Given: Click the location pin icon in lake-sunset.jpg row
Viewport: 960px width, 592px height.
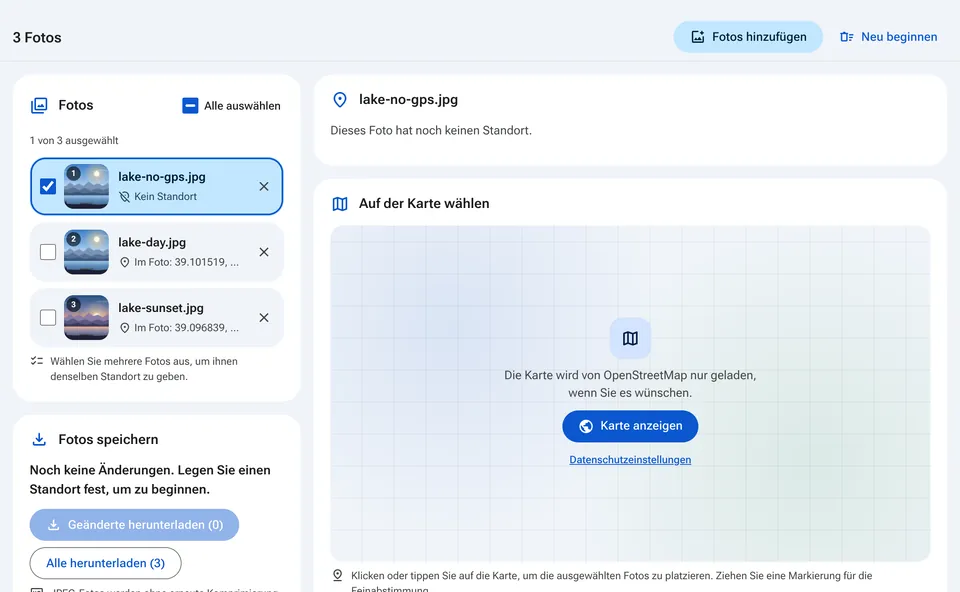Looking at the screenshot, I should tap(124, 328).
